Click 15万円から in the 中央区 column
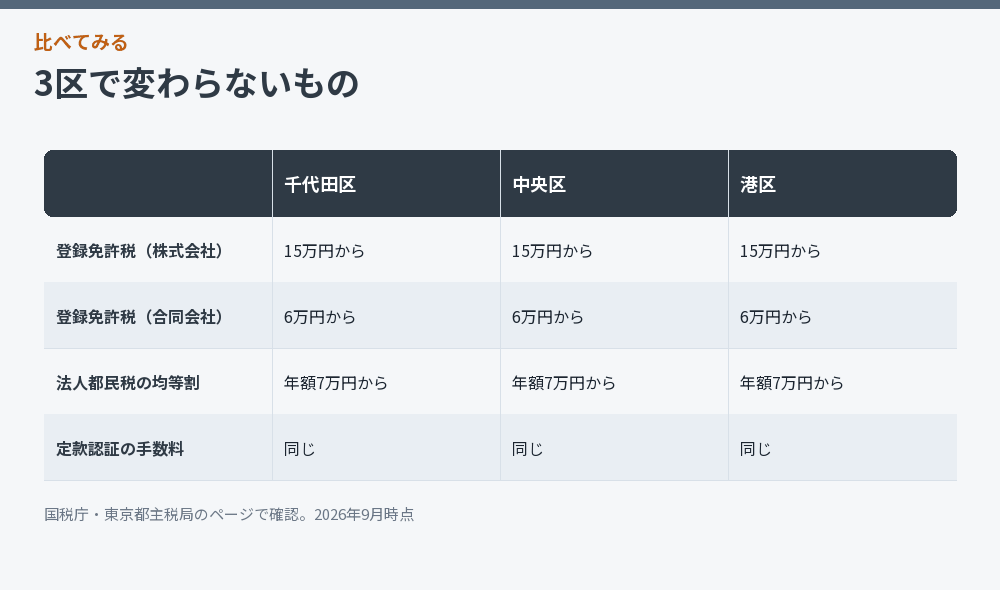Viewport: 1000px width, 590px height. click(x=552, y=251)
